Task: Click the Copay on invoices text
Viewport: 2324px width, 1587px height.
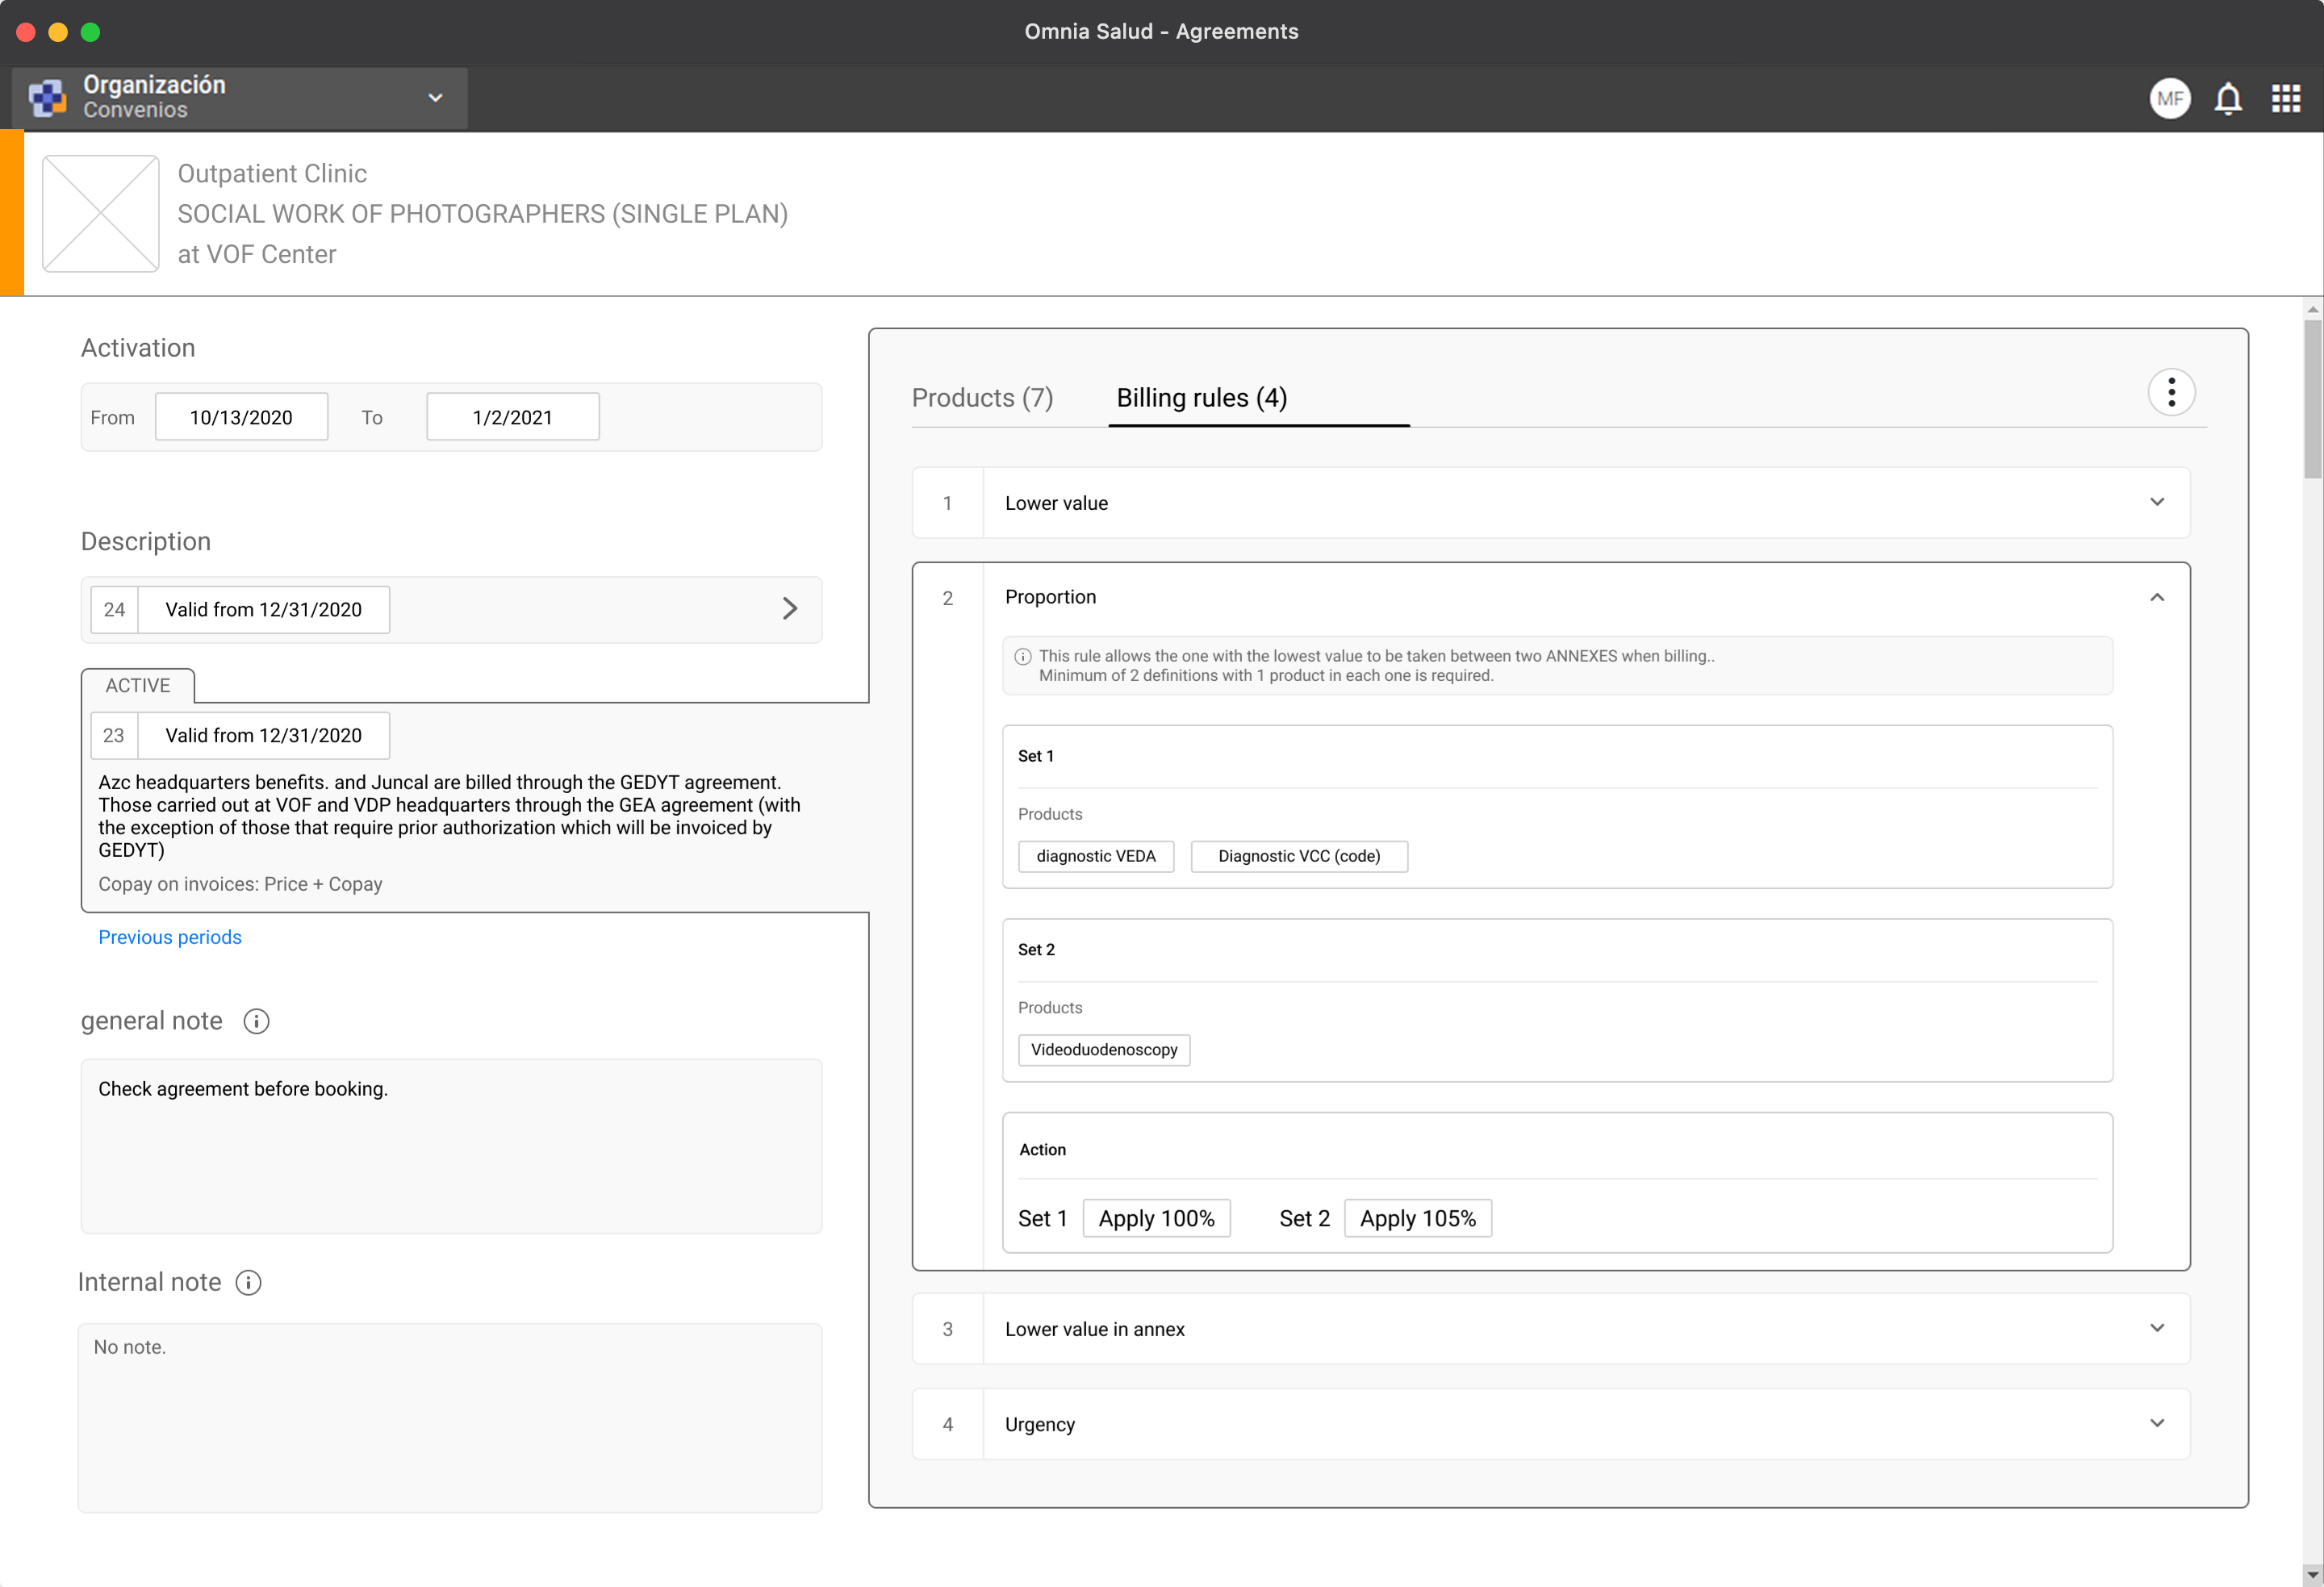Action: tap(240, 884)
